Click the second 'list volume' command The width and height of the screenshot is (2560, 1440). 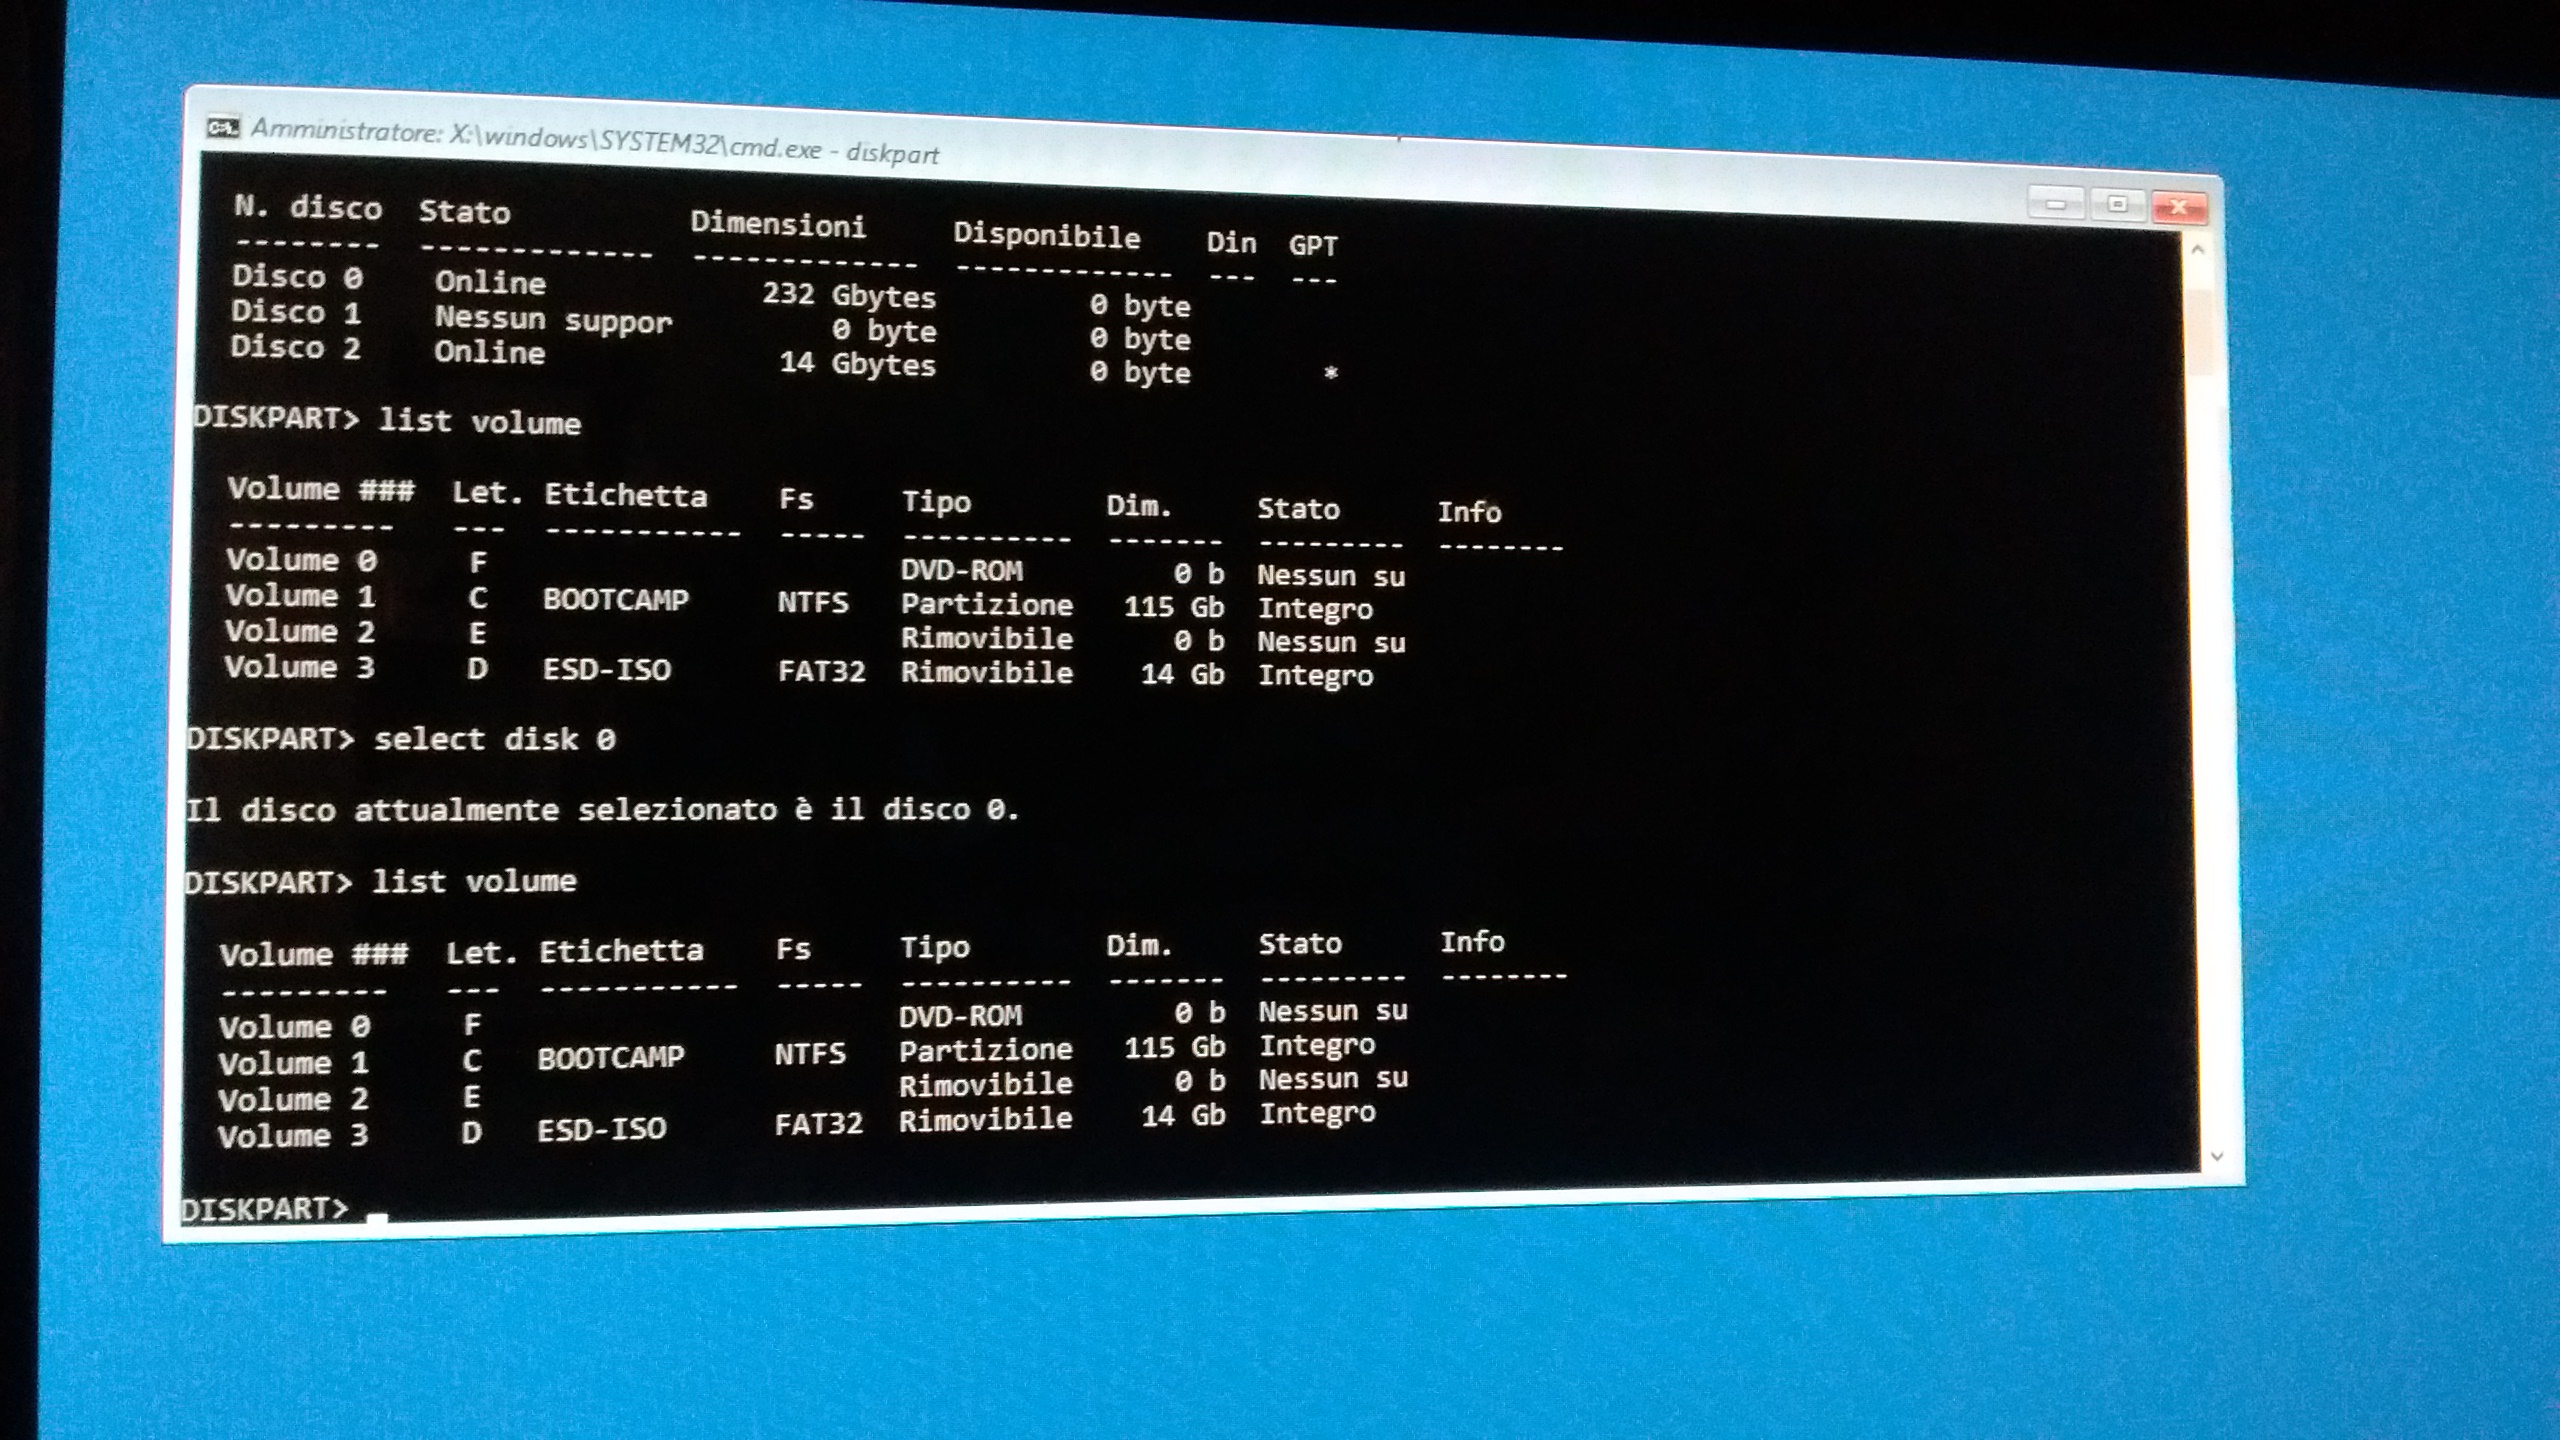click(474, 881)
